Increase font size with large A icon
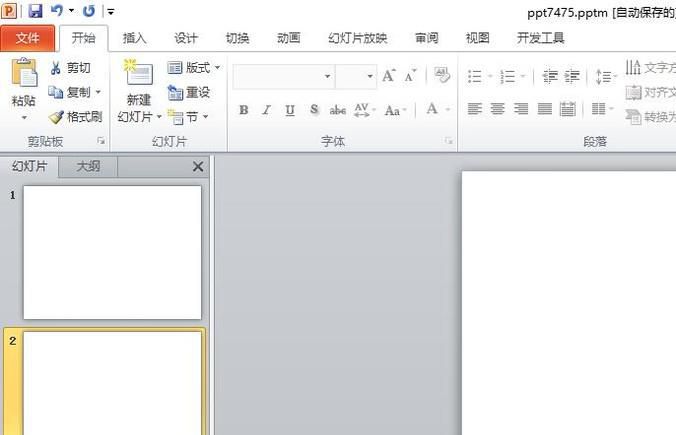Image resolution: width=676 pixels, height=435 pixels. pos(389,76)
